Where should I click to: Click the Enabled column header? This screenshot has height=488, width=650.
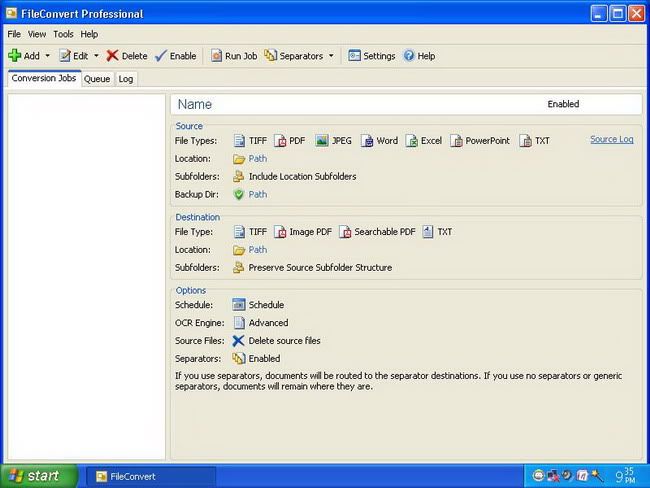[563, 104]
